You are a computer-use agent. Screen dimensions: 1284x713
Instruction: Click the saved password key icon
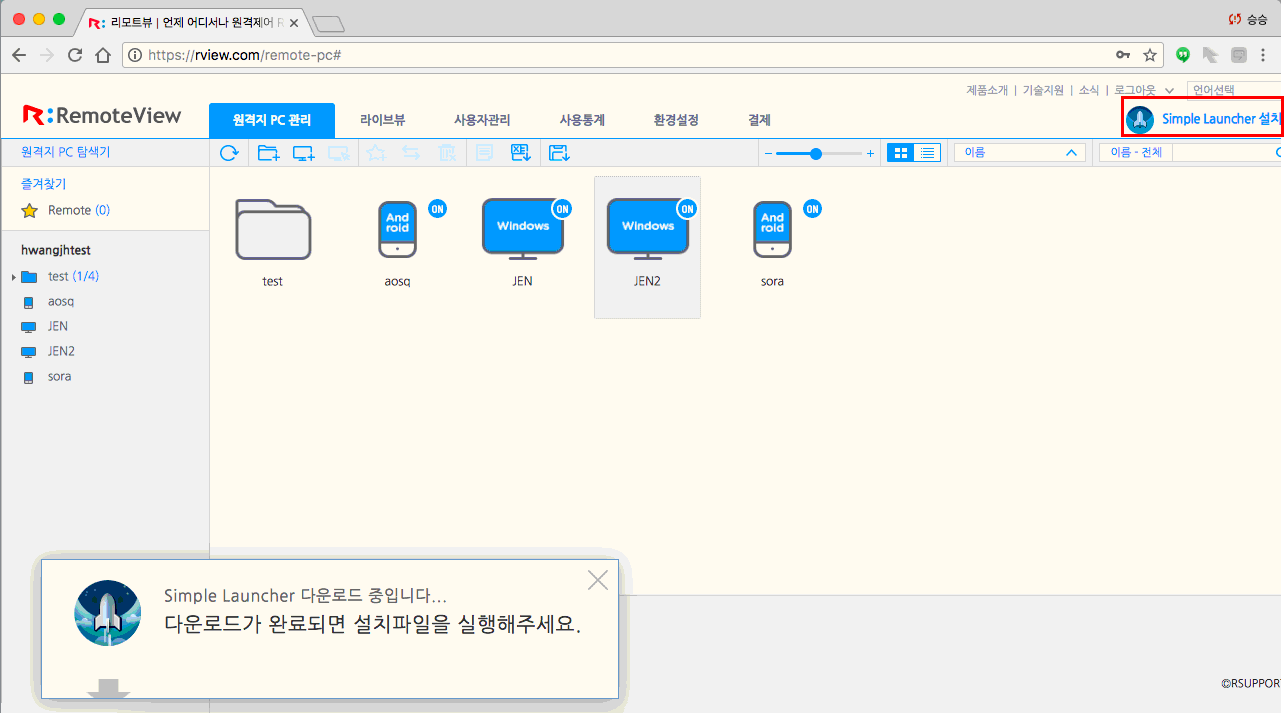[1123, 55]
